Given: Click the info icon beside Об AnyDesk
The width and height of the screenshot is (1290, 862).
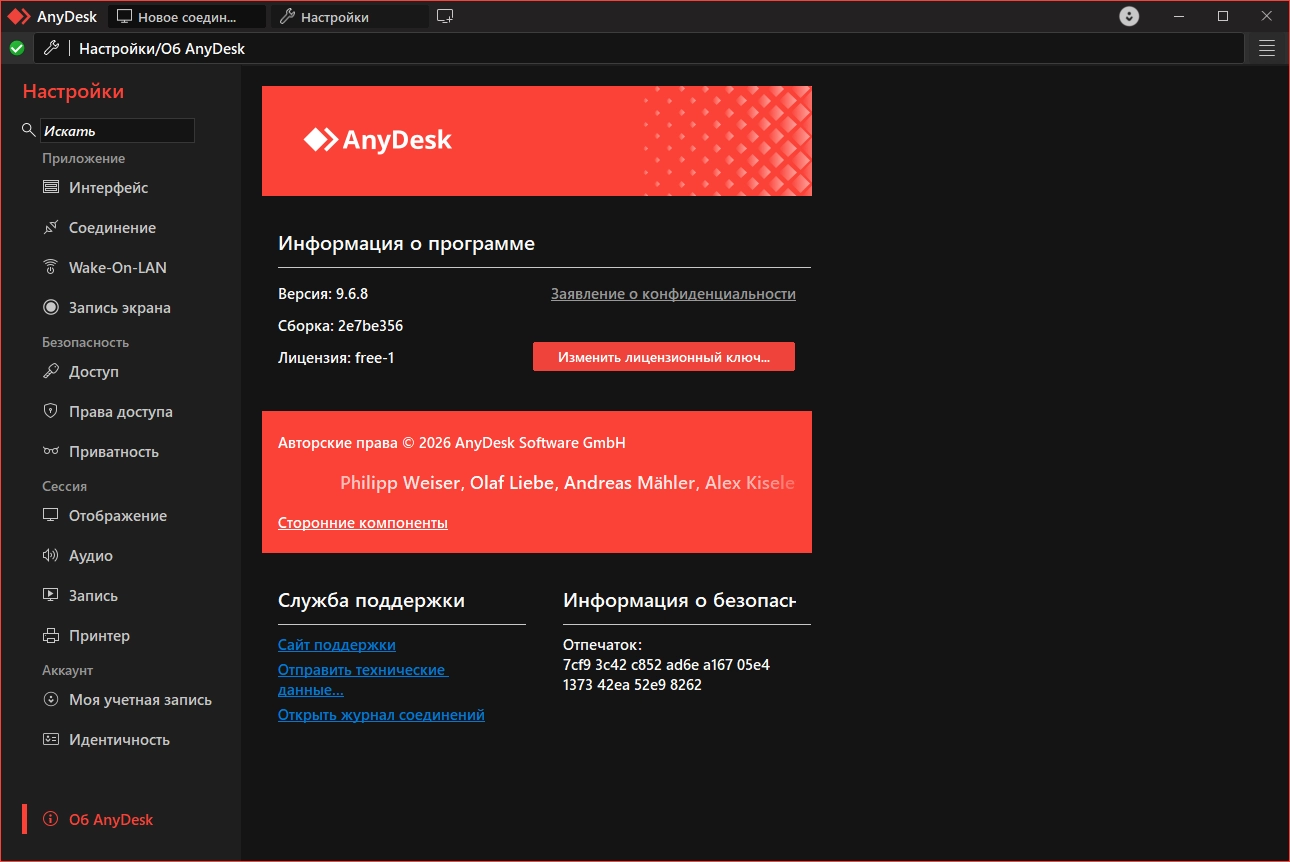Looking at the screenshot, I should click(x=51, y=820).
